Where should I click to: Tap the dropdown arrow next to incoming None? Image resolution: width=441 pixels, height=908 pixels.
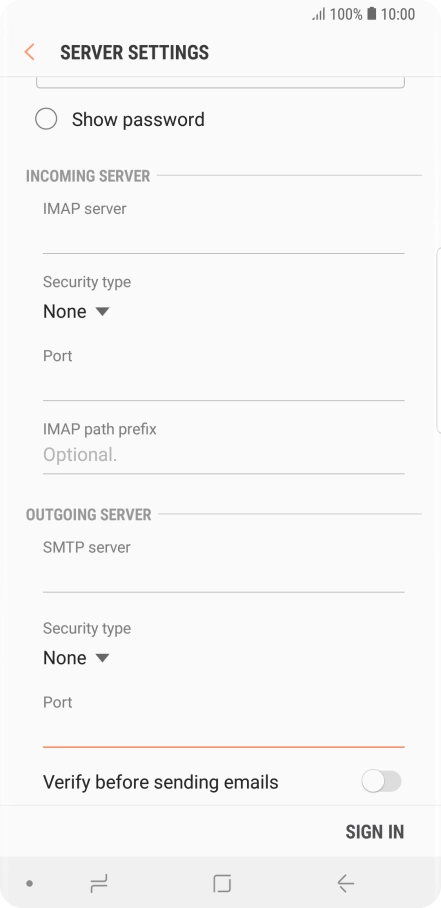102,312
